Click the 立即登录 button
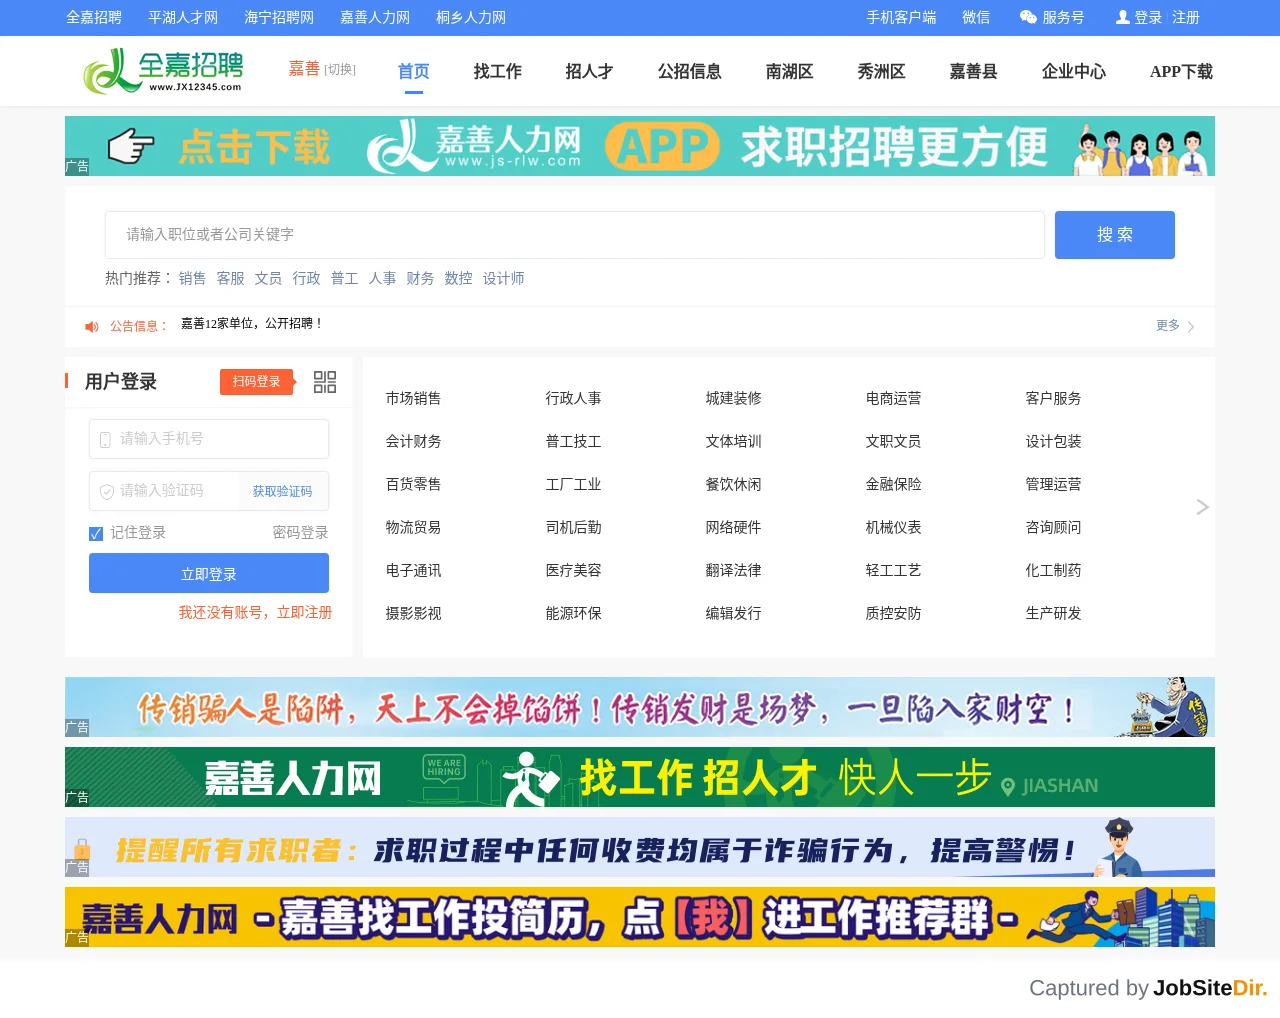The height and width of the screenshot is (1018, 1280). 209,573
